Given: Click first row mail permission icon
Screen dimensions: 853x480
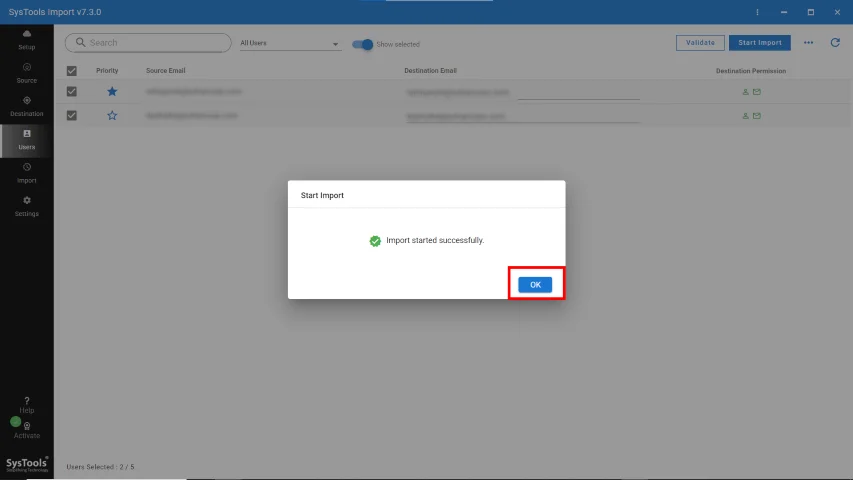Looking at the screenshot, I should click(x=757, y=92).
